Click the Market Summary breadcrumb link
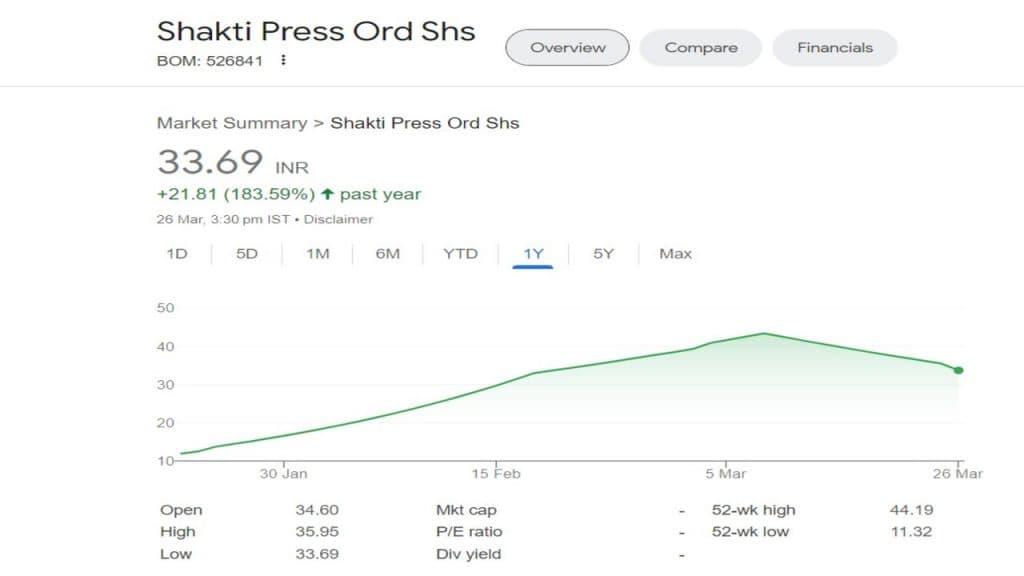 pos(231,123)
